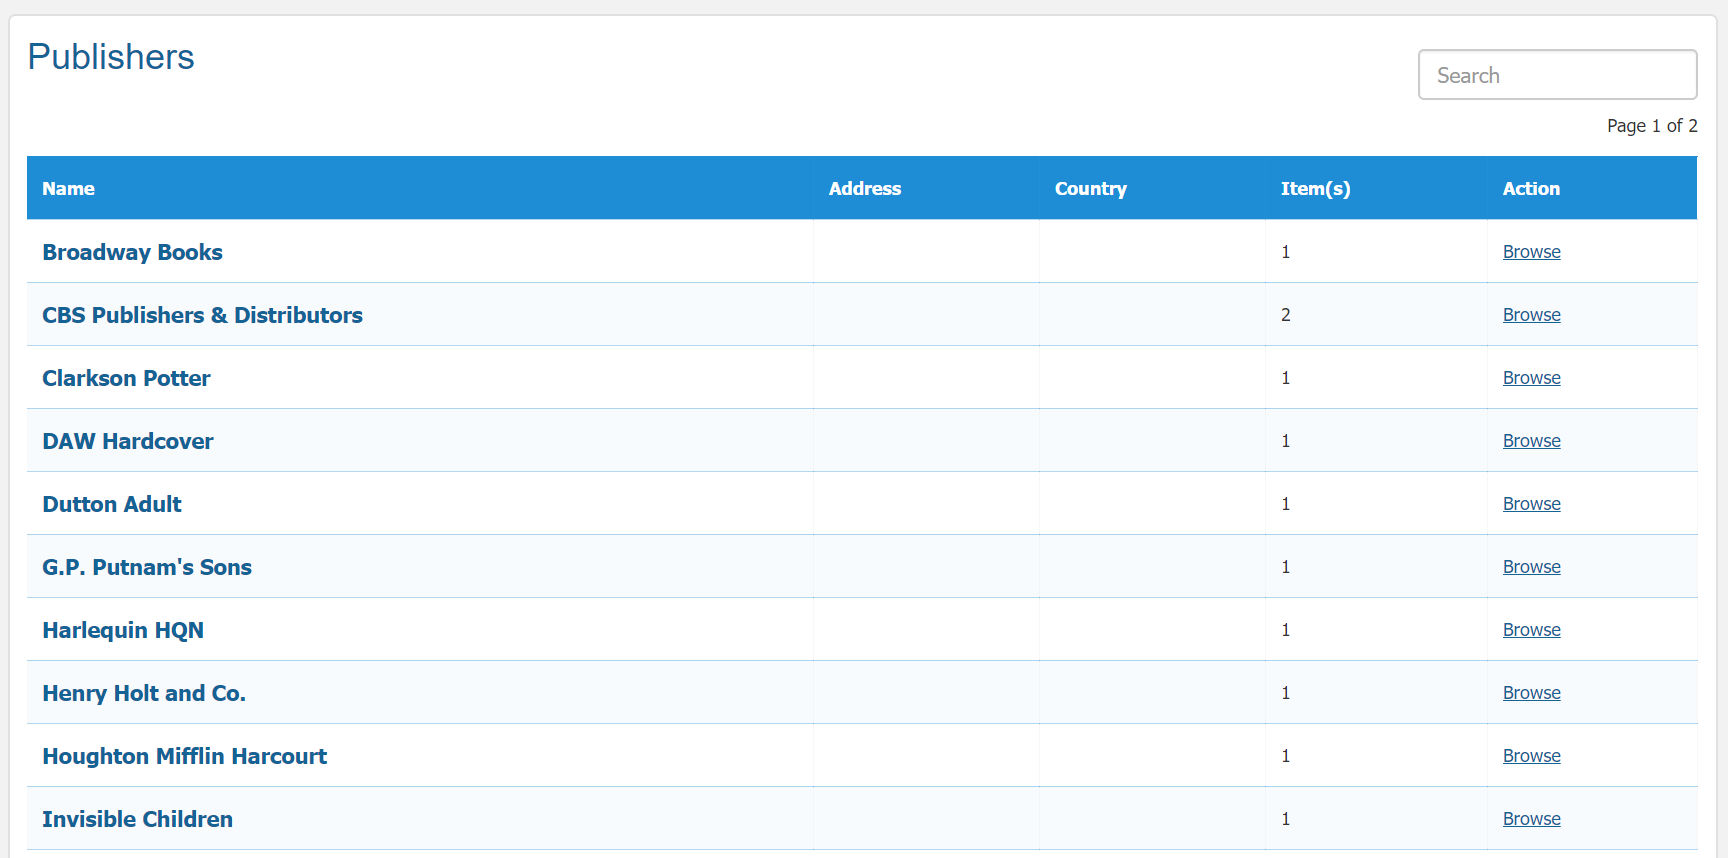Open G.P. Putnam's Sons publisher link
The height and width of the screenshot is (858, 1728).
pos(147,567)
